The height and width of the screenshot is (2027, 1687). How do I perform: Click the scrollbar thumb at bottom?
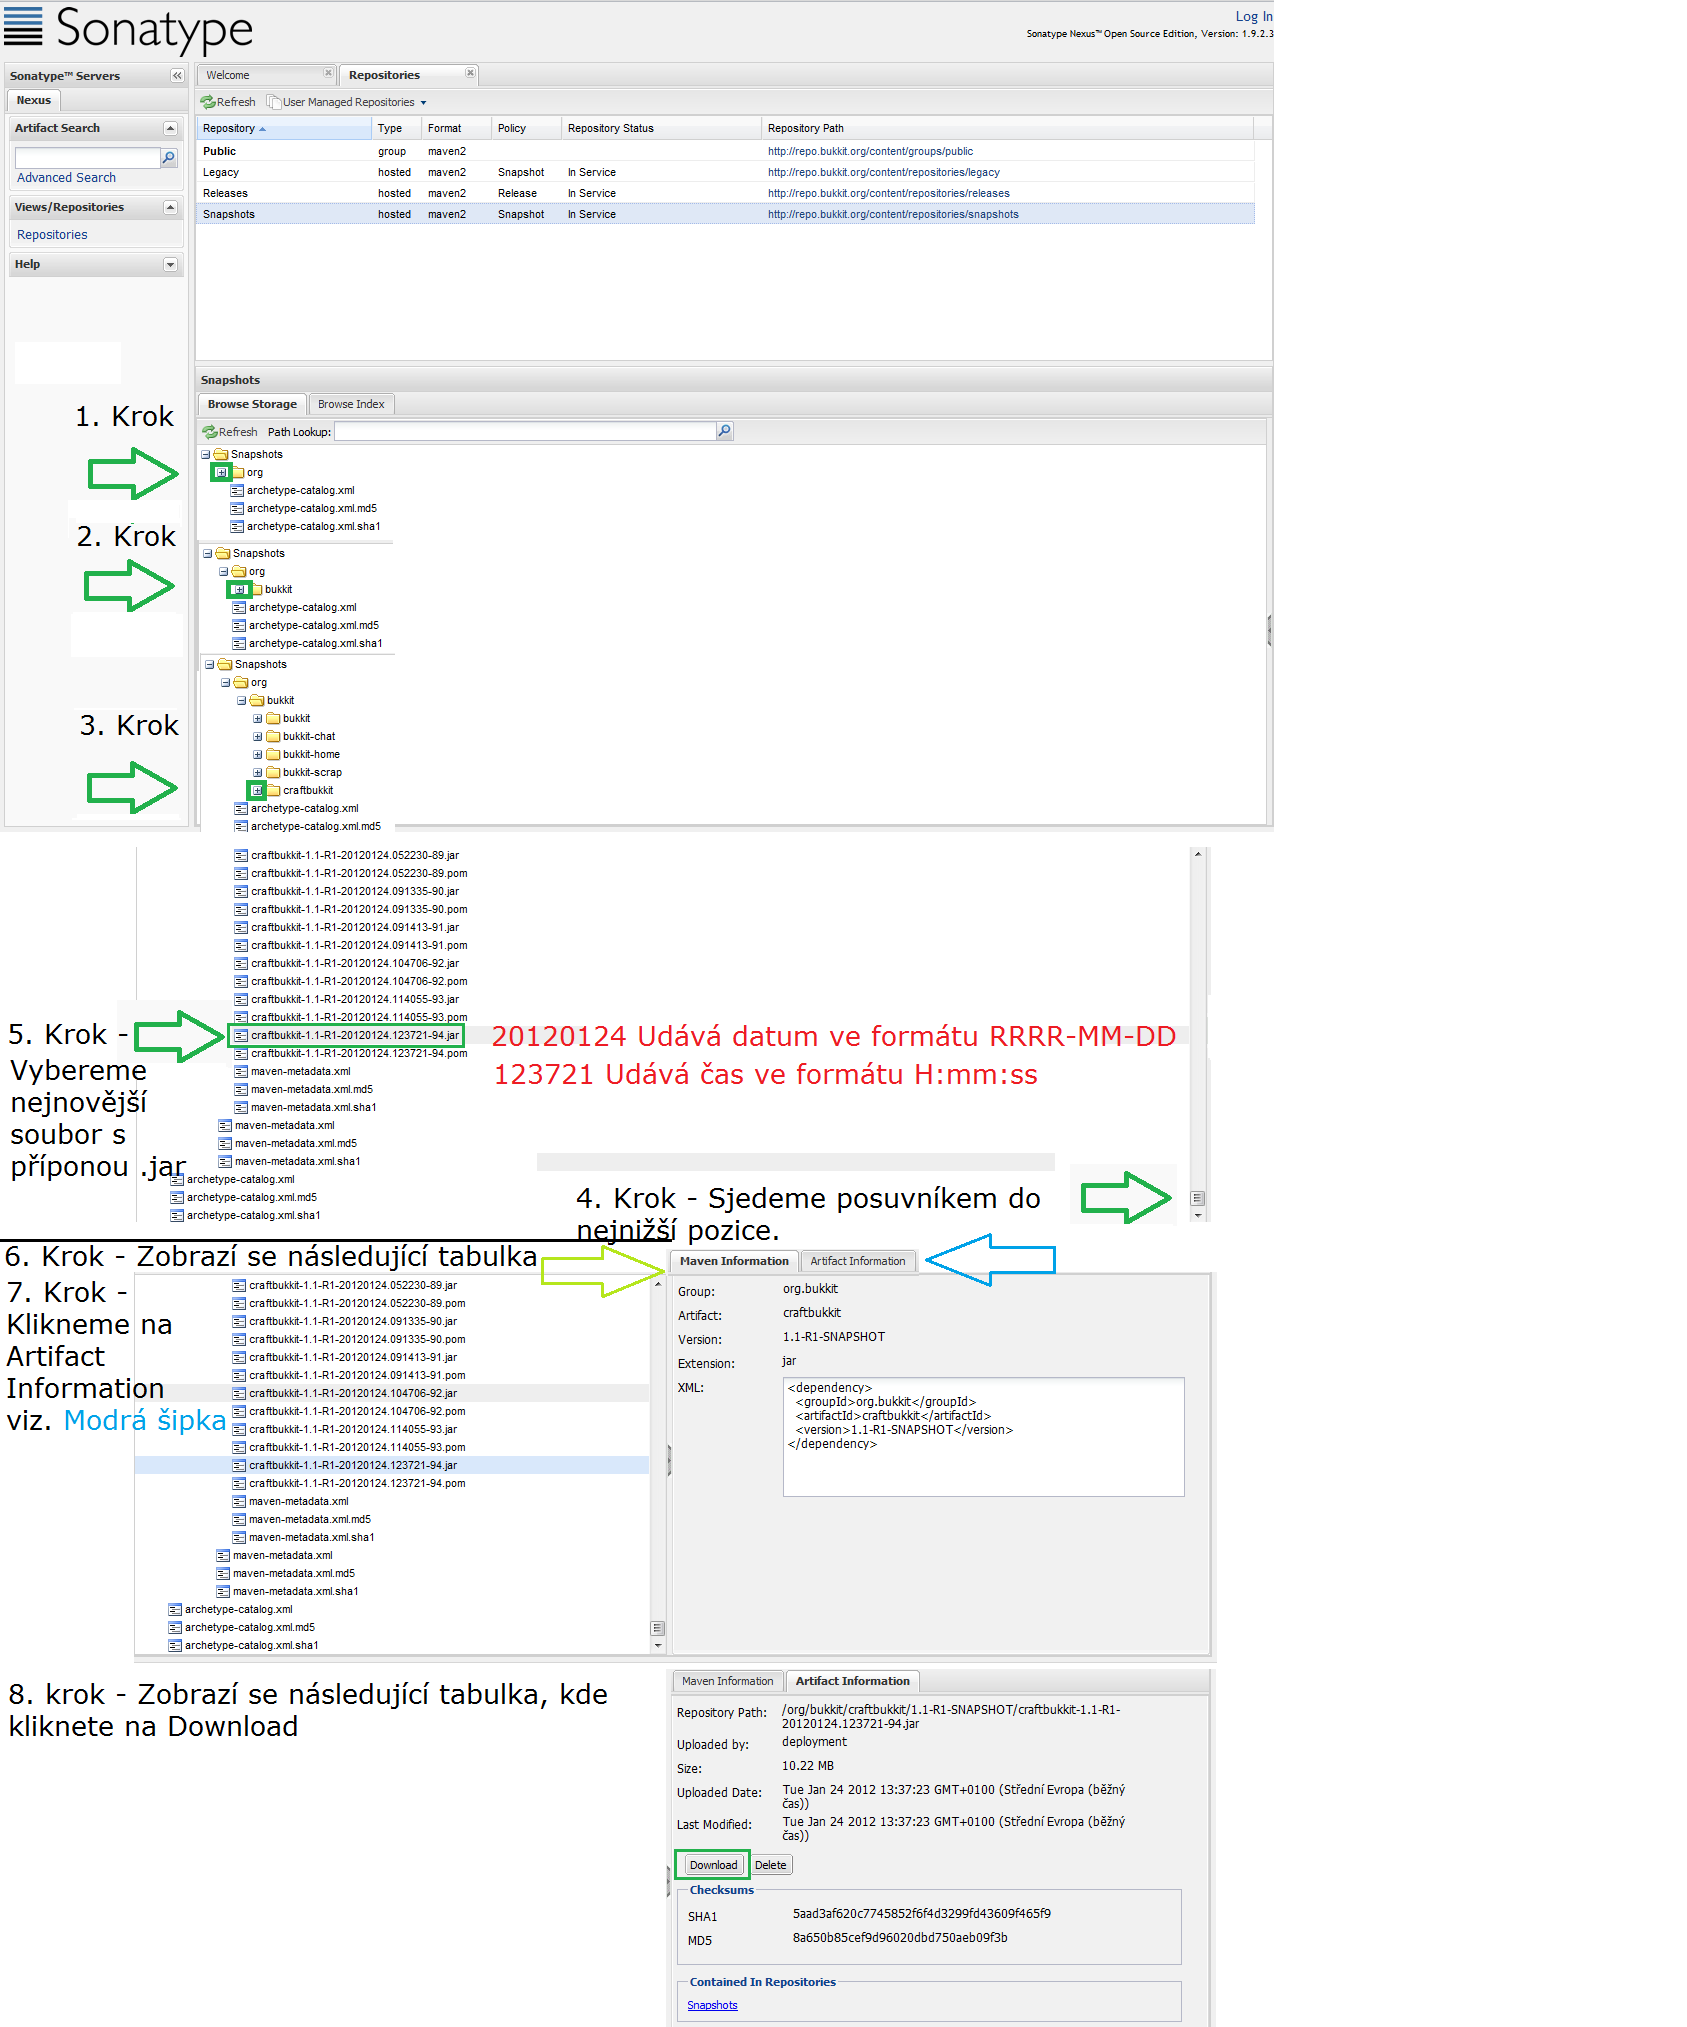1197,1198
